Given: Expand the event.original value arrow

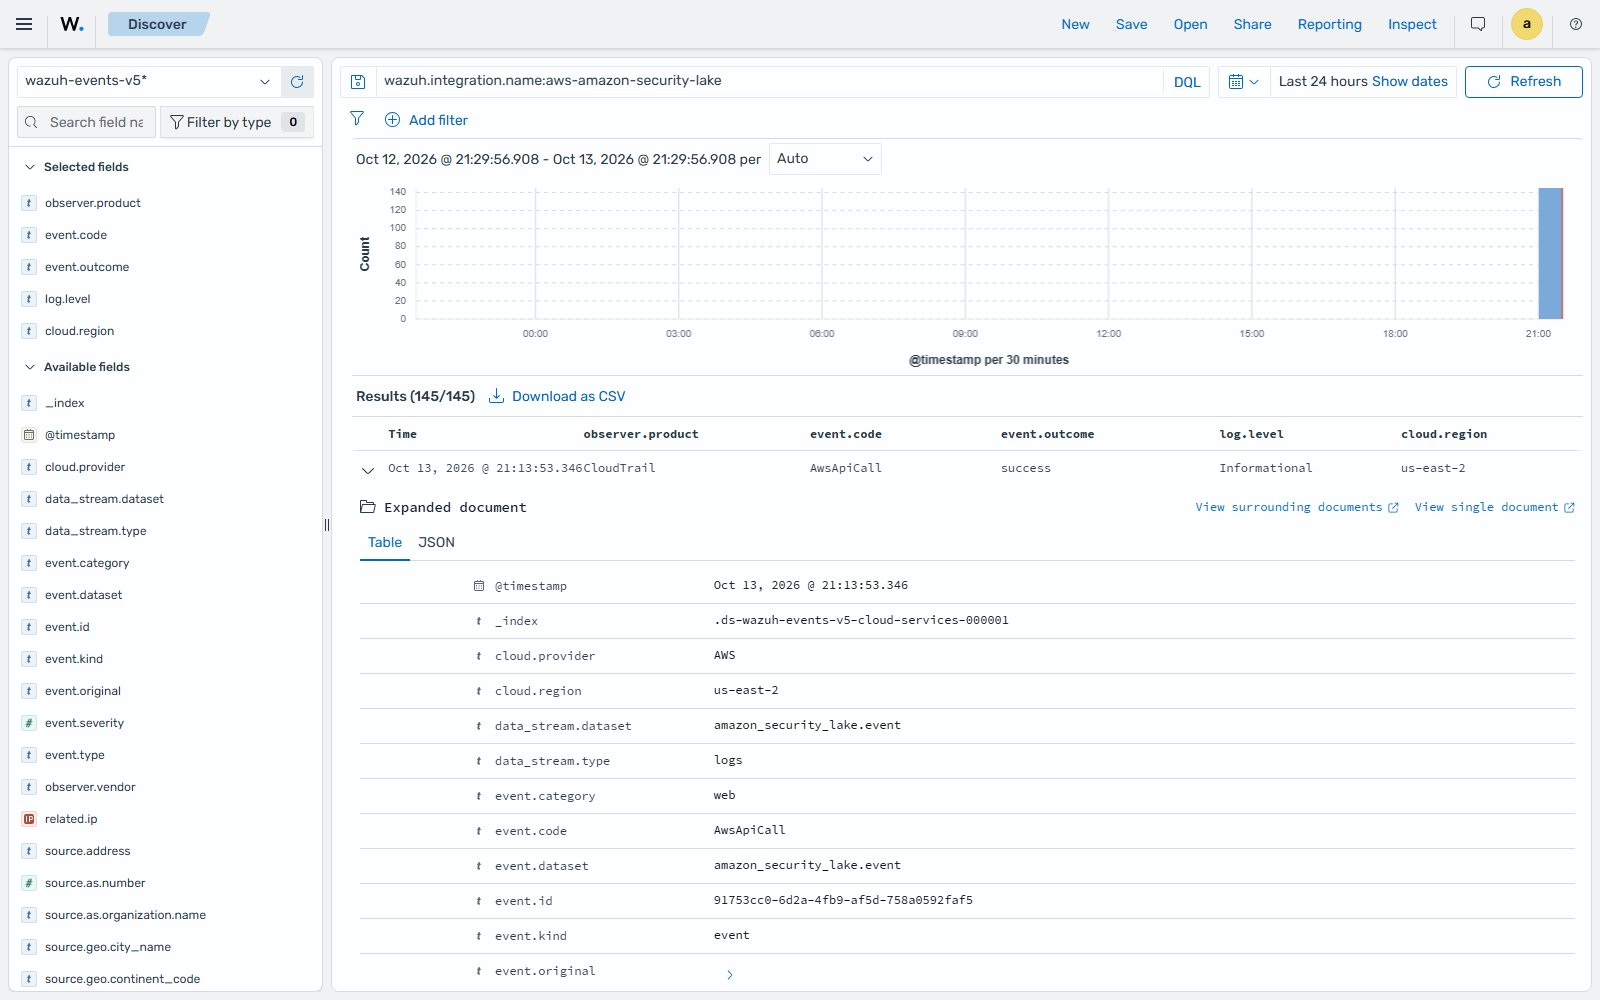Looking at the screenshot, I should [x=730, y=975].
